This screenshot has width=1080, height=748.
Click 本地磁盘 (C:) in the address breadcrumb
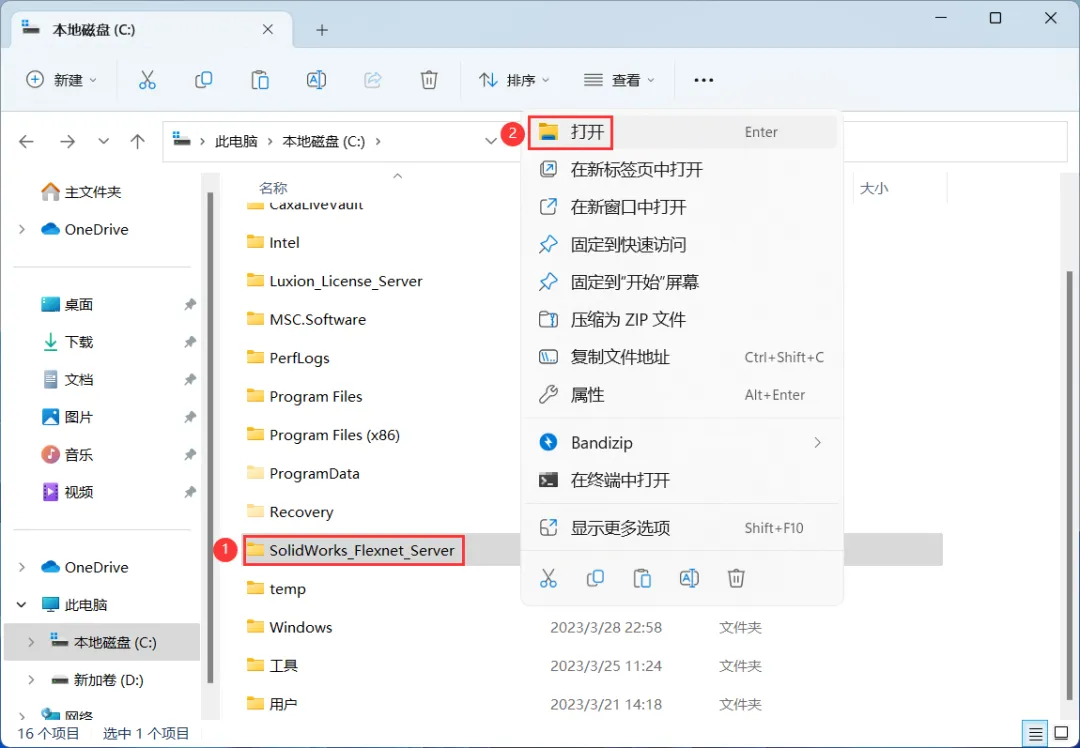click(x=324, y=141)
